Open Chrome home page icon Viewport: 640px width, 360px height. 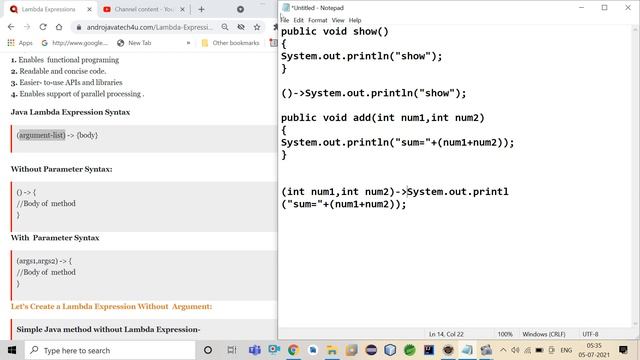(59, 27)
